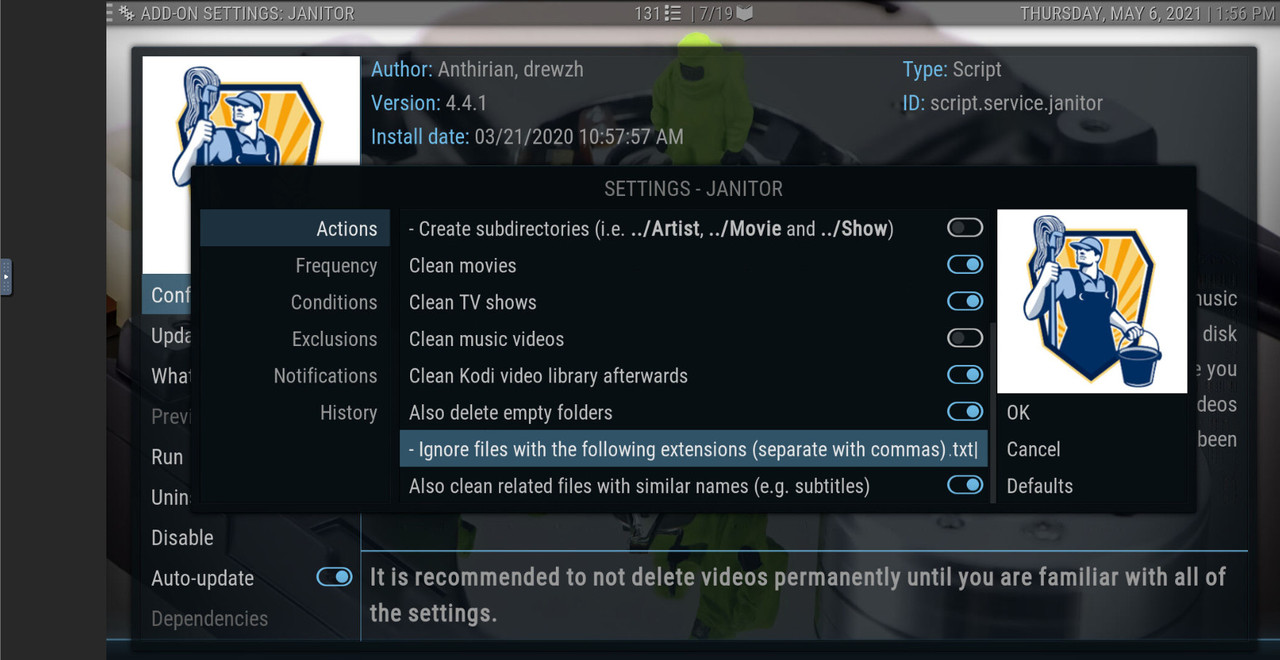Click the Settings - Janitor dialog title

coord(694,188)
